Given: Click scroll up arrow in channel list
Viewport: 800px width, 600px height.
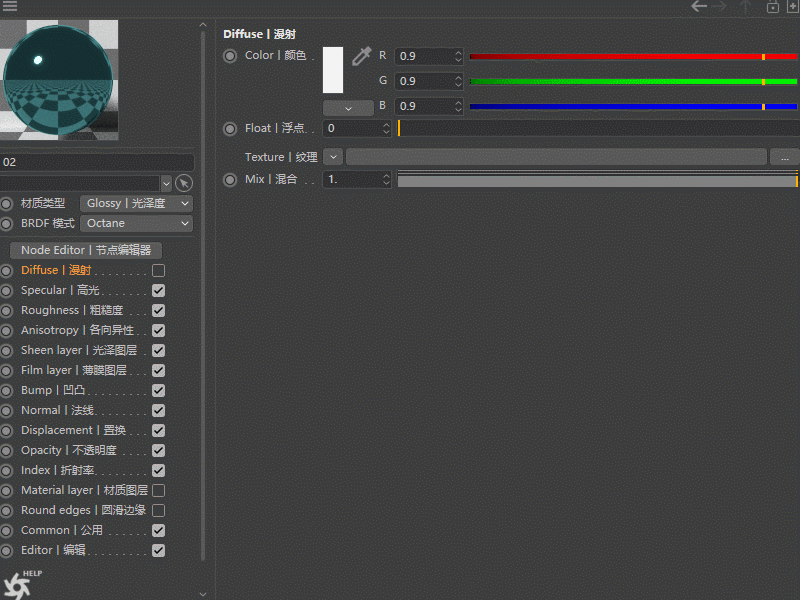Looking at the screenshot, I should [203, 24].
